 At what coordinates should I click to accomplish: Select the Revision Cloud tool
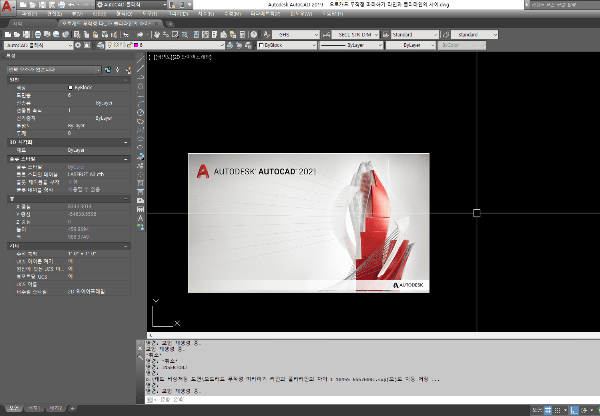[140, 121]
